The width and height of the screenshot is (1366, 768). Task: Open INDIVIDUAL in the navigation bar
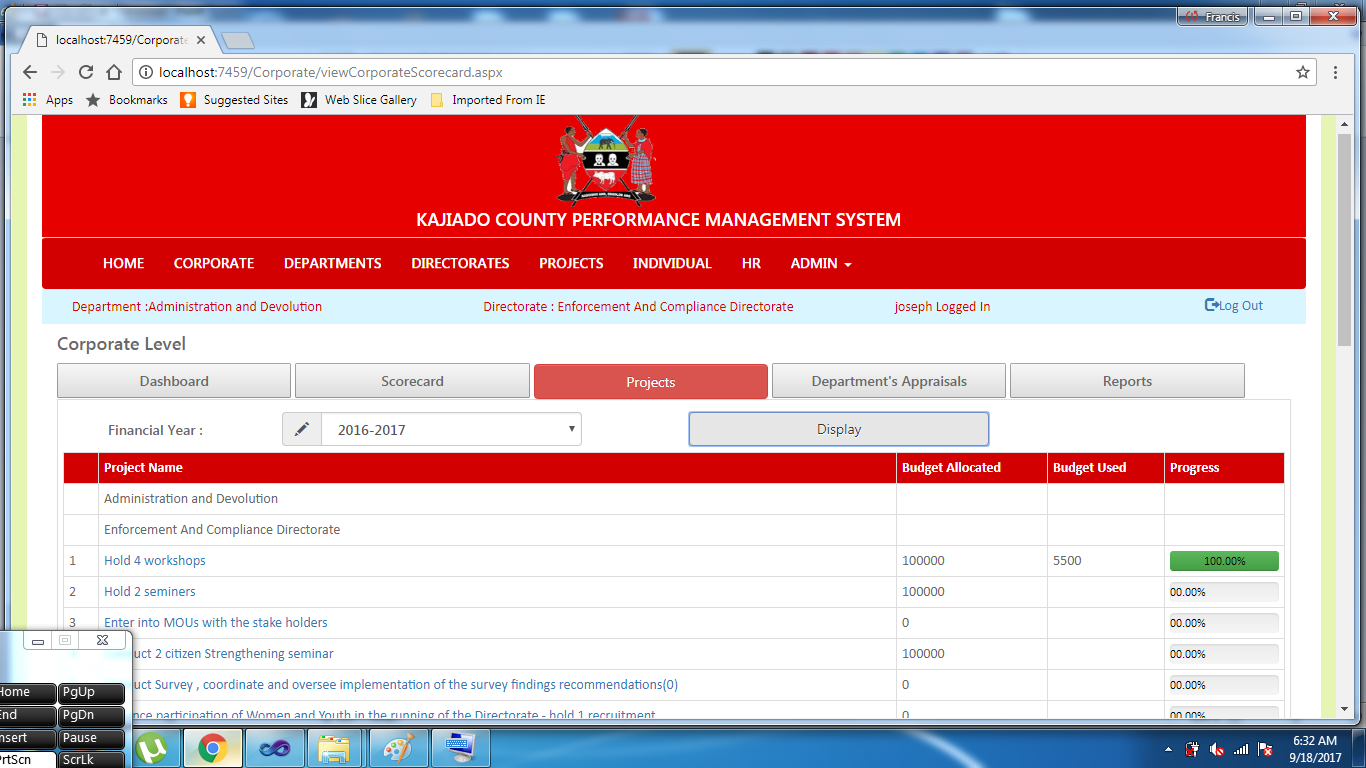click(672, 263)
